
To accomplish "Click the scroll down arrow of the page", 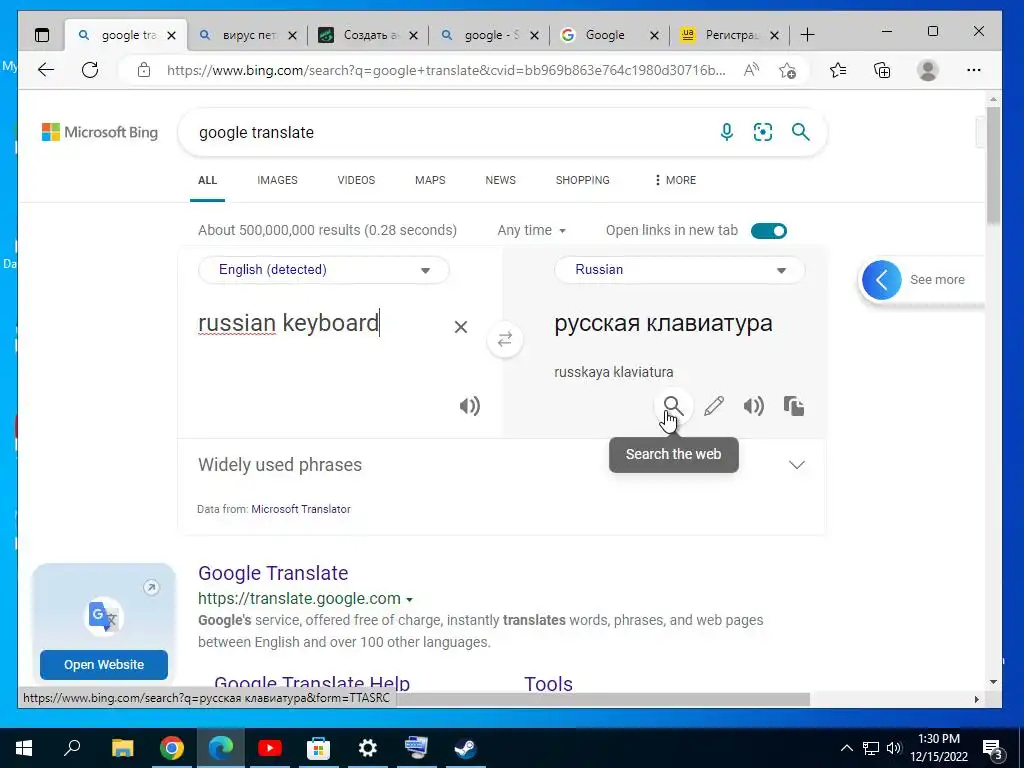I will pos(993,682).
